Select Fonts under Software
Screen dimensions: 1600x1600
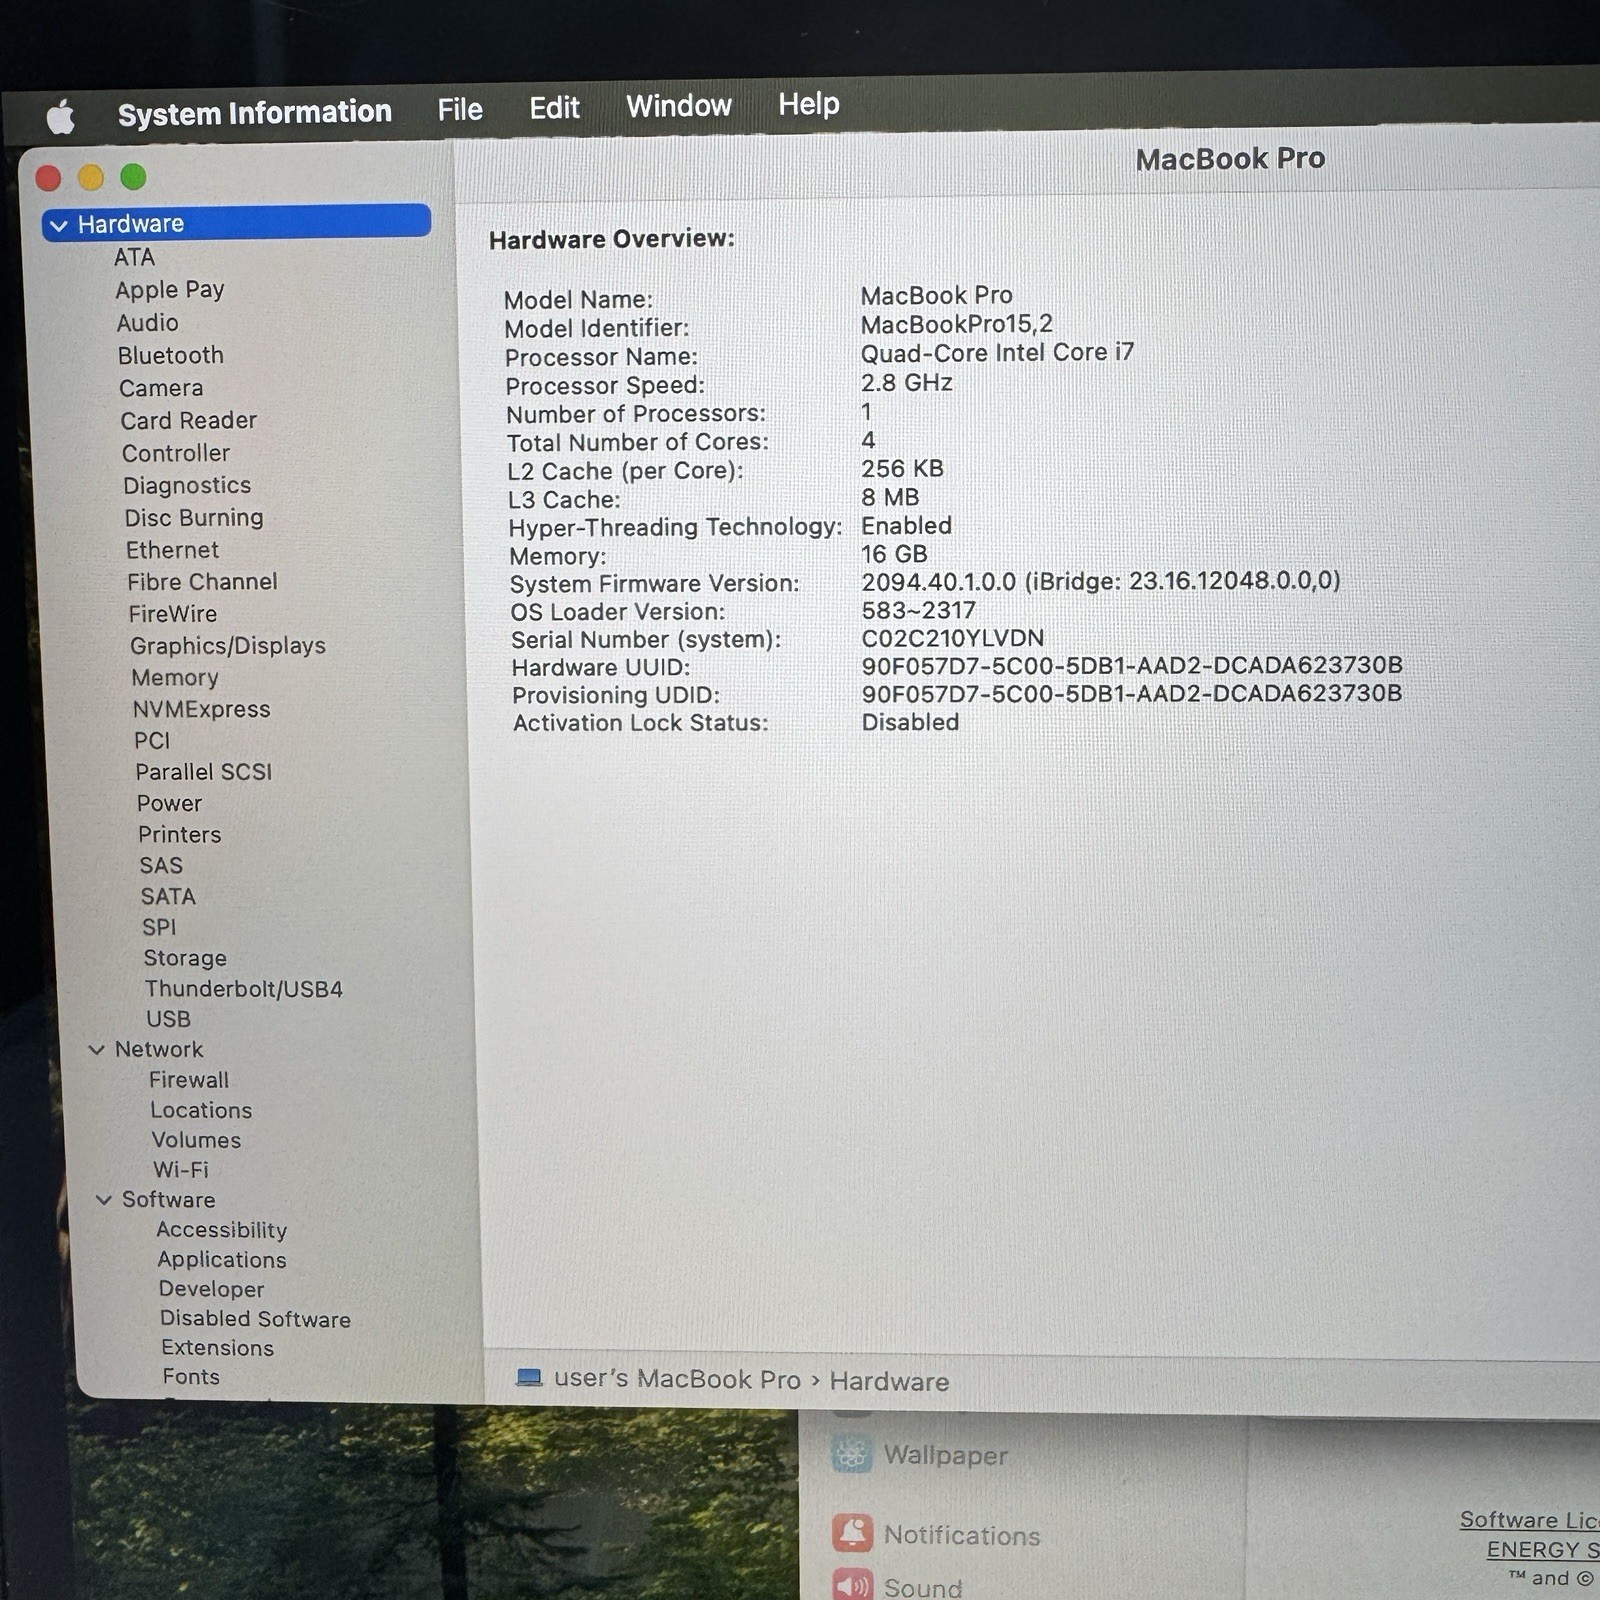(191, 1377)
